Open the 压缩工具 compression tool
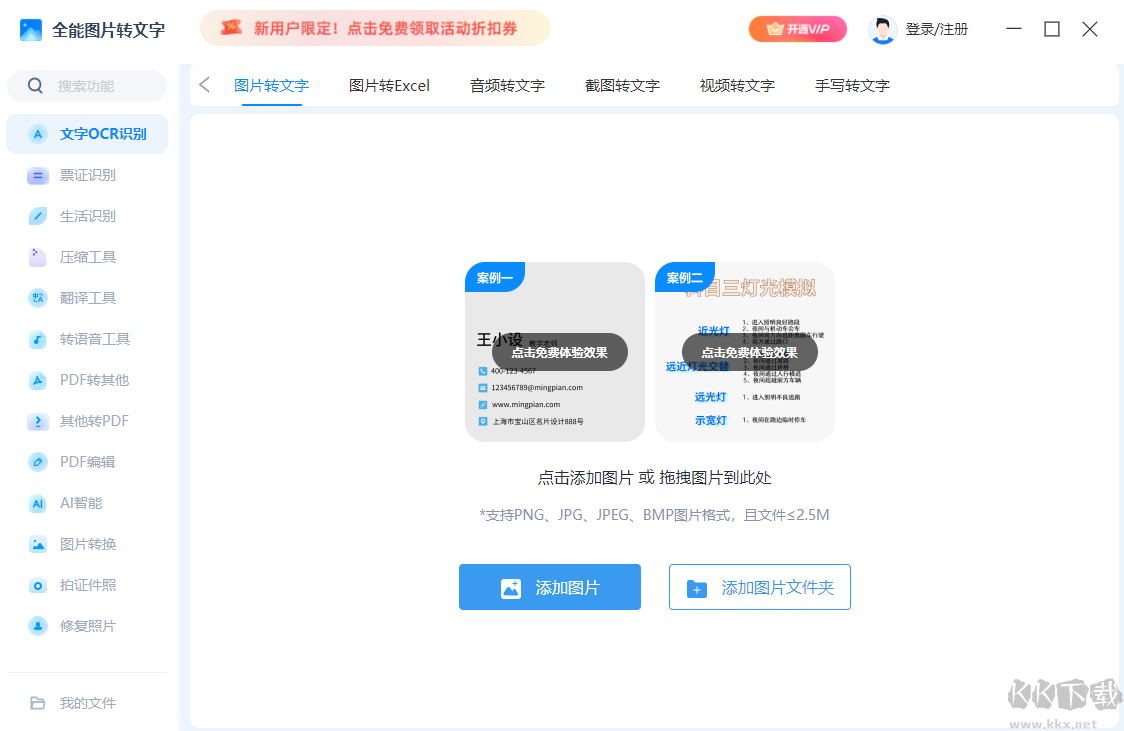Screen dimensions: 1124x731 tap(87, 256)
